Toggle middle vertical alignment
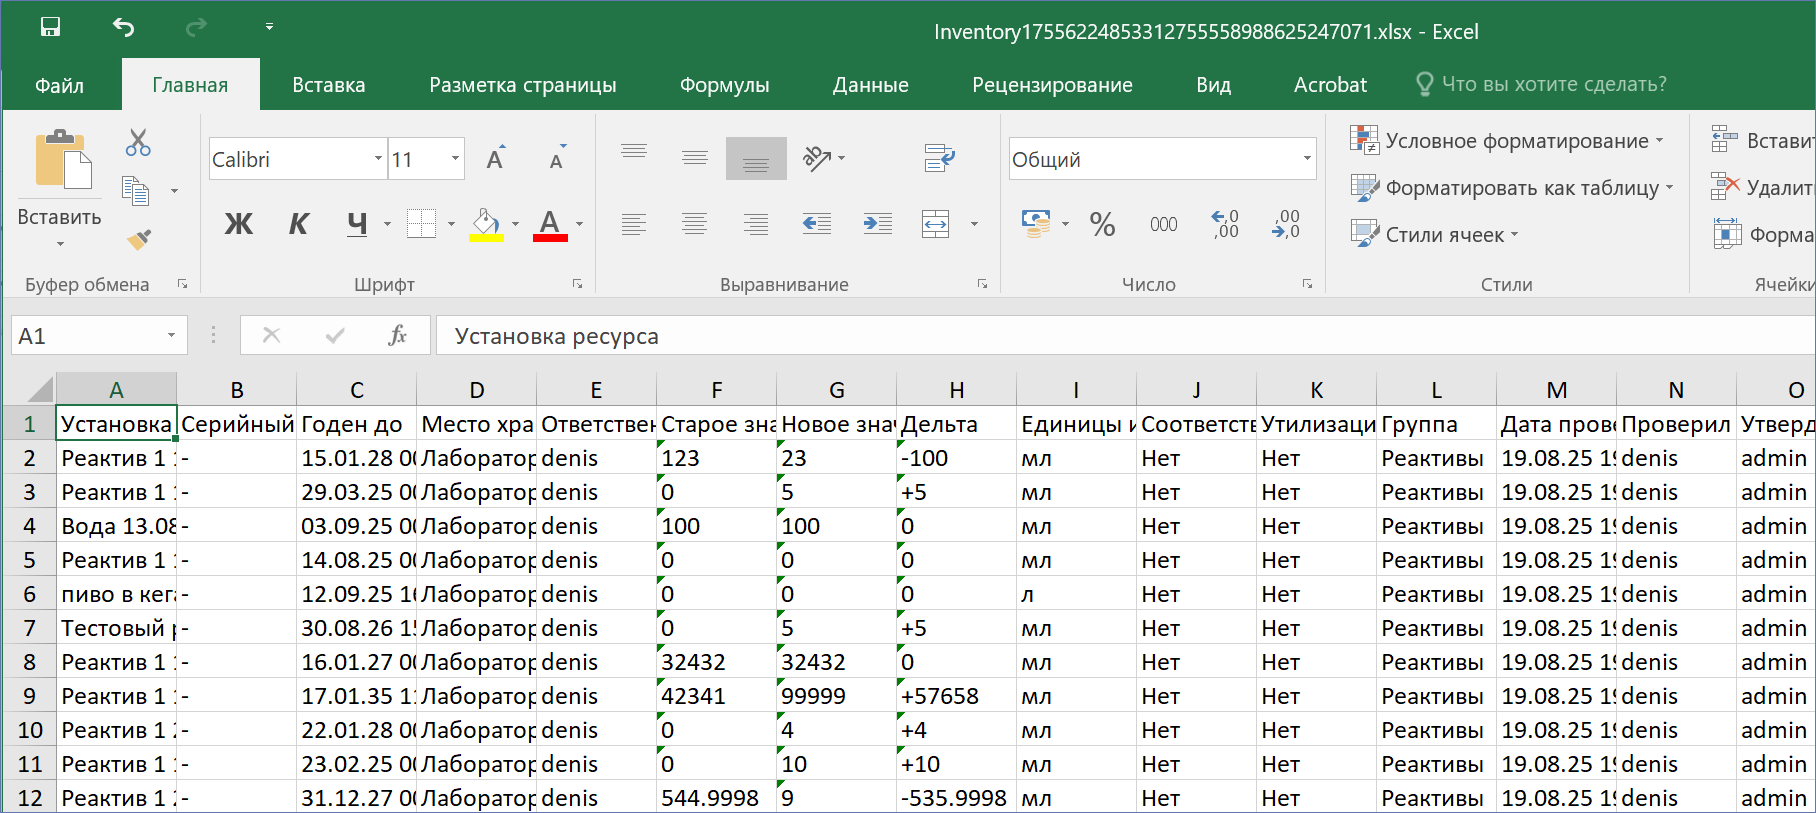Screen dimensions: 1816x813 tap(695, 158)
